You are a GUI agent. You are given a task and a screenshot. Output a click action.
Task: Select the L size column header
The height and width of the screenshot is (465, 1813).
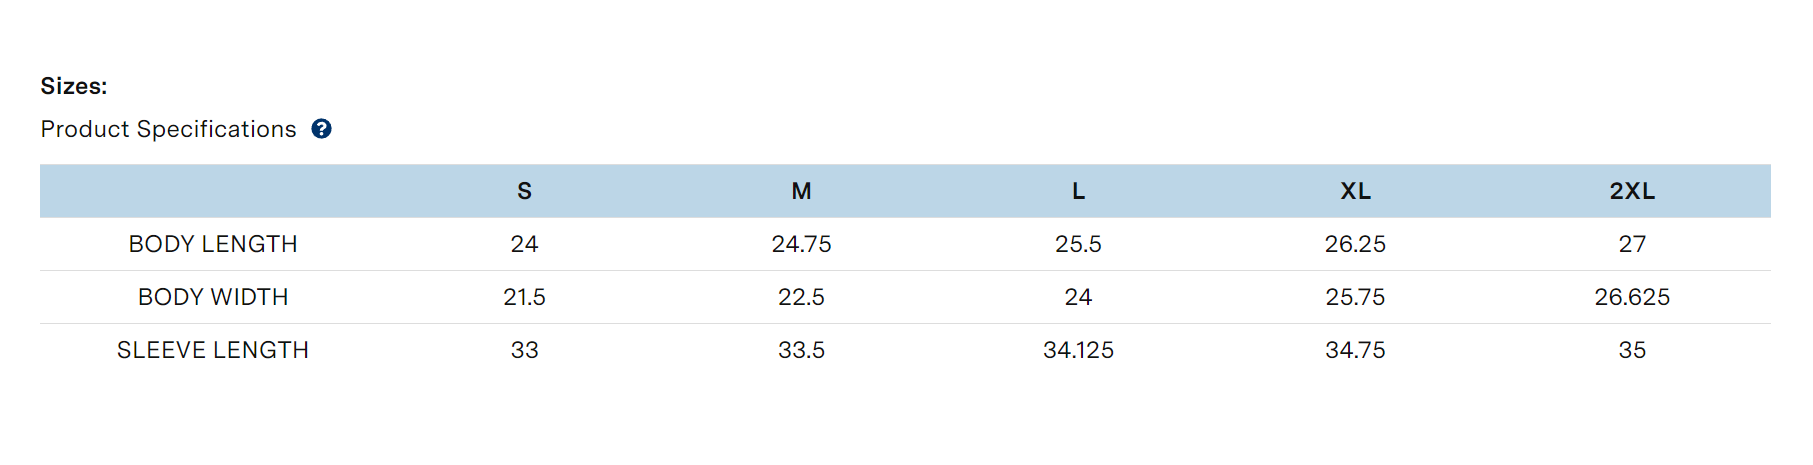1078,191
